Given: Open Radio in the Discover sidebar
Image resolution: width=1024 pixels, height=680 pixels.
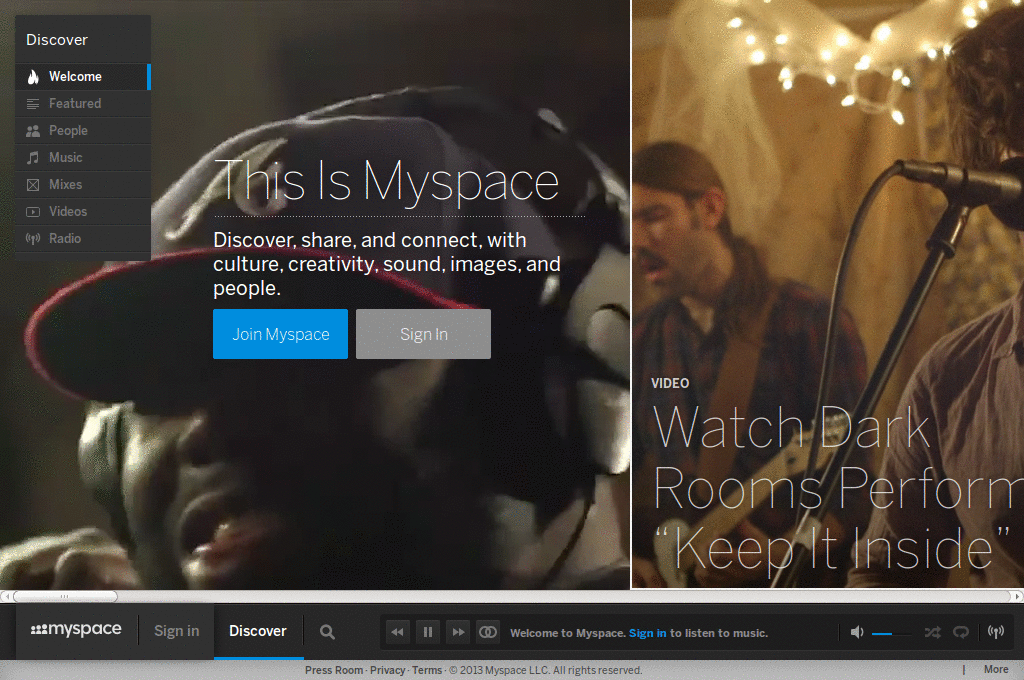Looking at the screenshot, I should (x=83, y=238).
